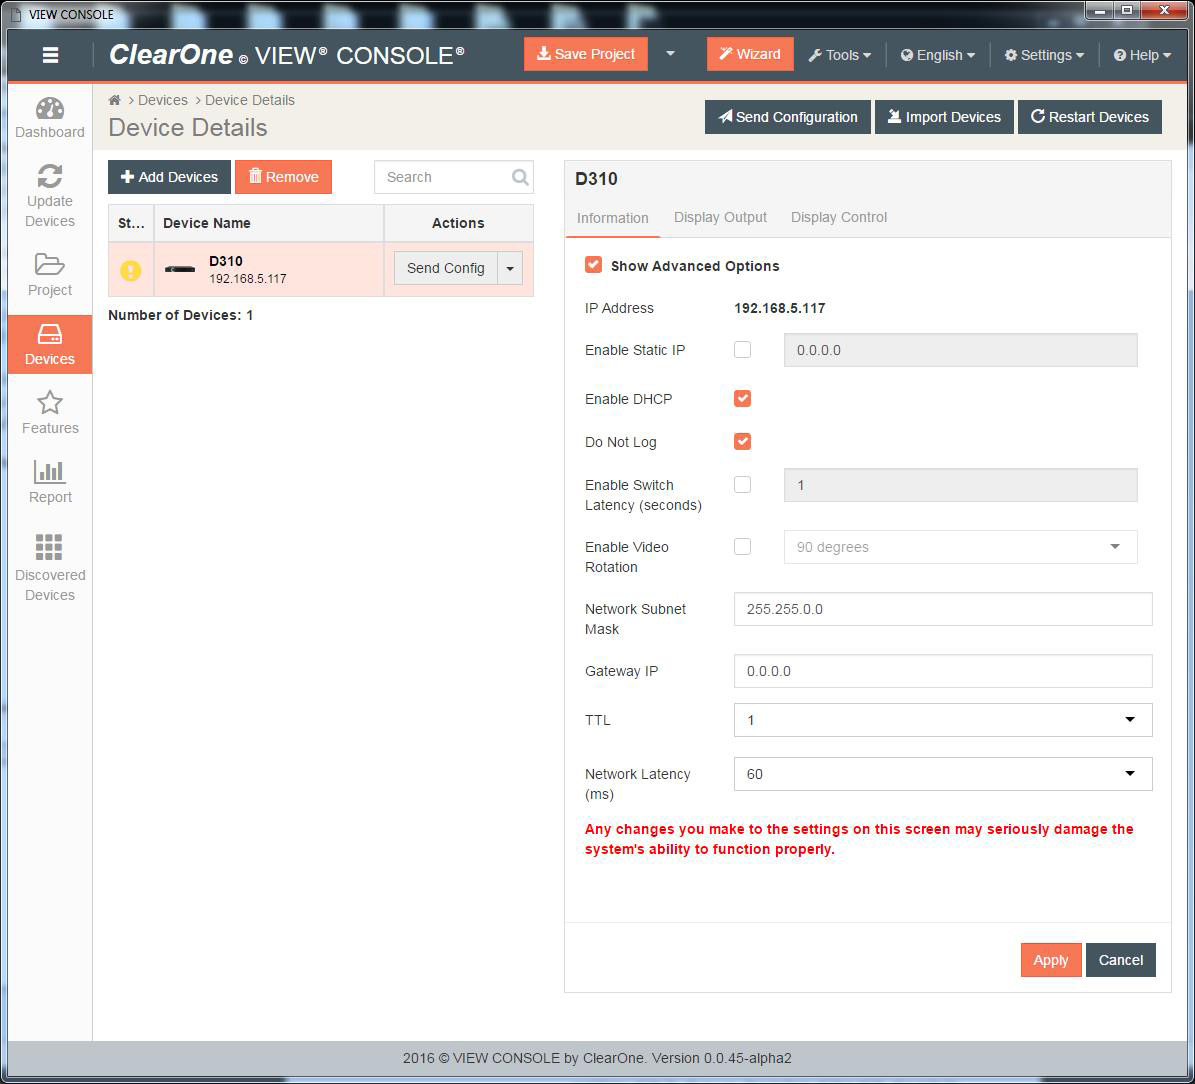Screen dimensions: 1195x1084
Task: Go to Dashboard in sidebar
Action: pos(50,118)
